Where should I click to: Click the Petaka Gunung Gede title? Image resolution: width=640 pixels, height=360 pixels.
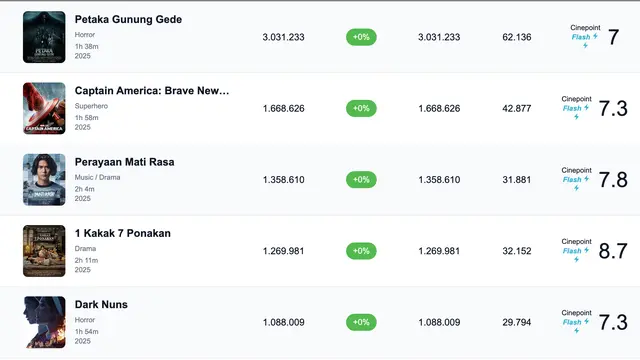tap(128, 19)
